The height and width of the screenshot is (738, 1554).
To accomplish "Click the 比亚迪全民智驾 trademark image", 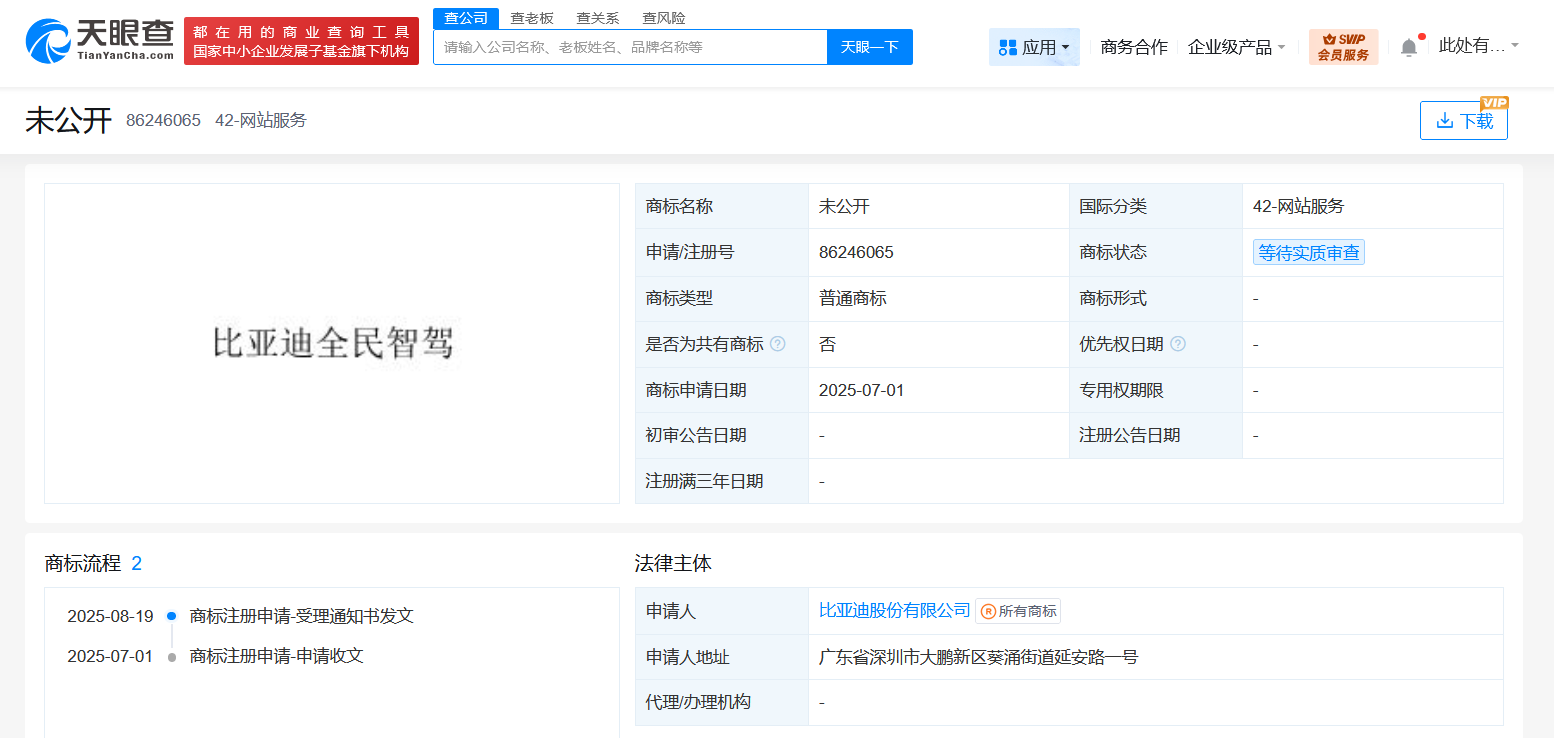I will pyautogui.click(x=331, y=344).
